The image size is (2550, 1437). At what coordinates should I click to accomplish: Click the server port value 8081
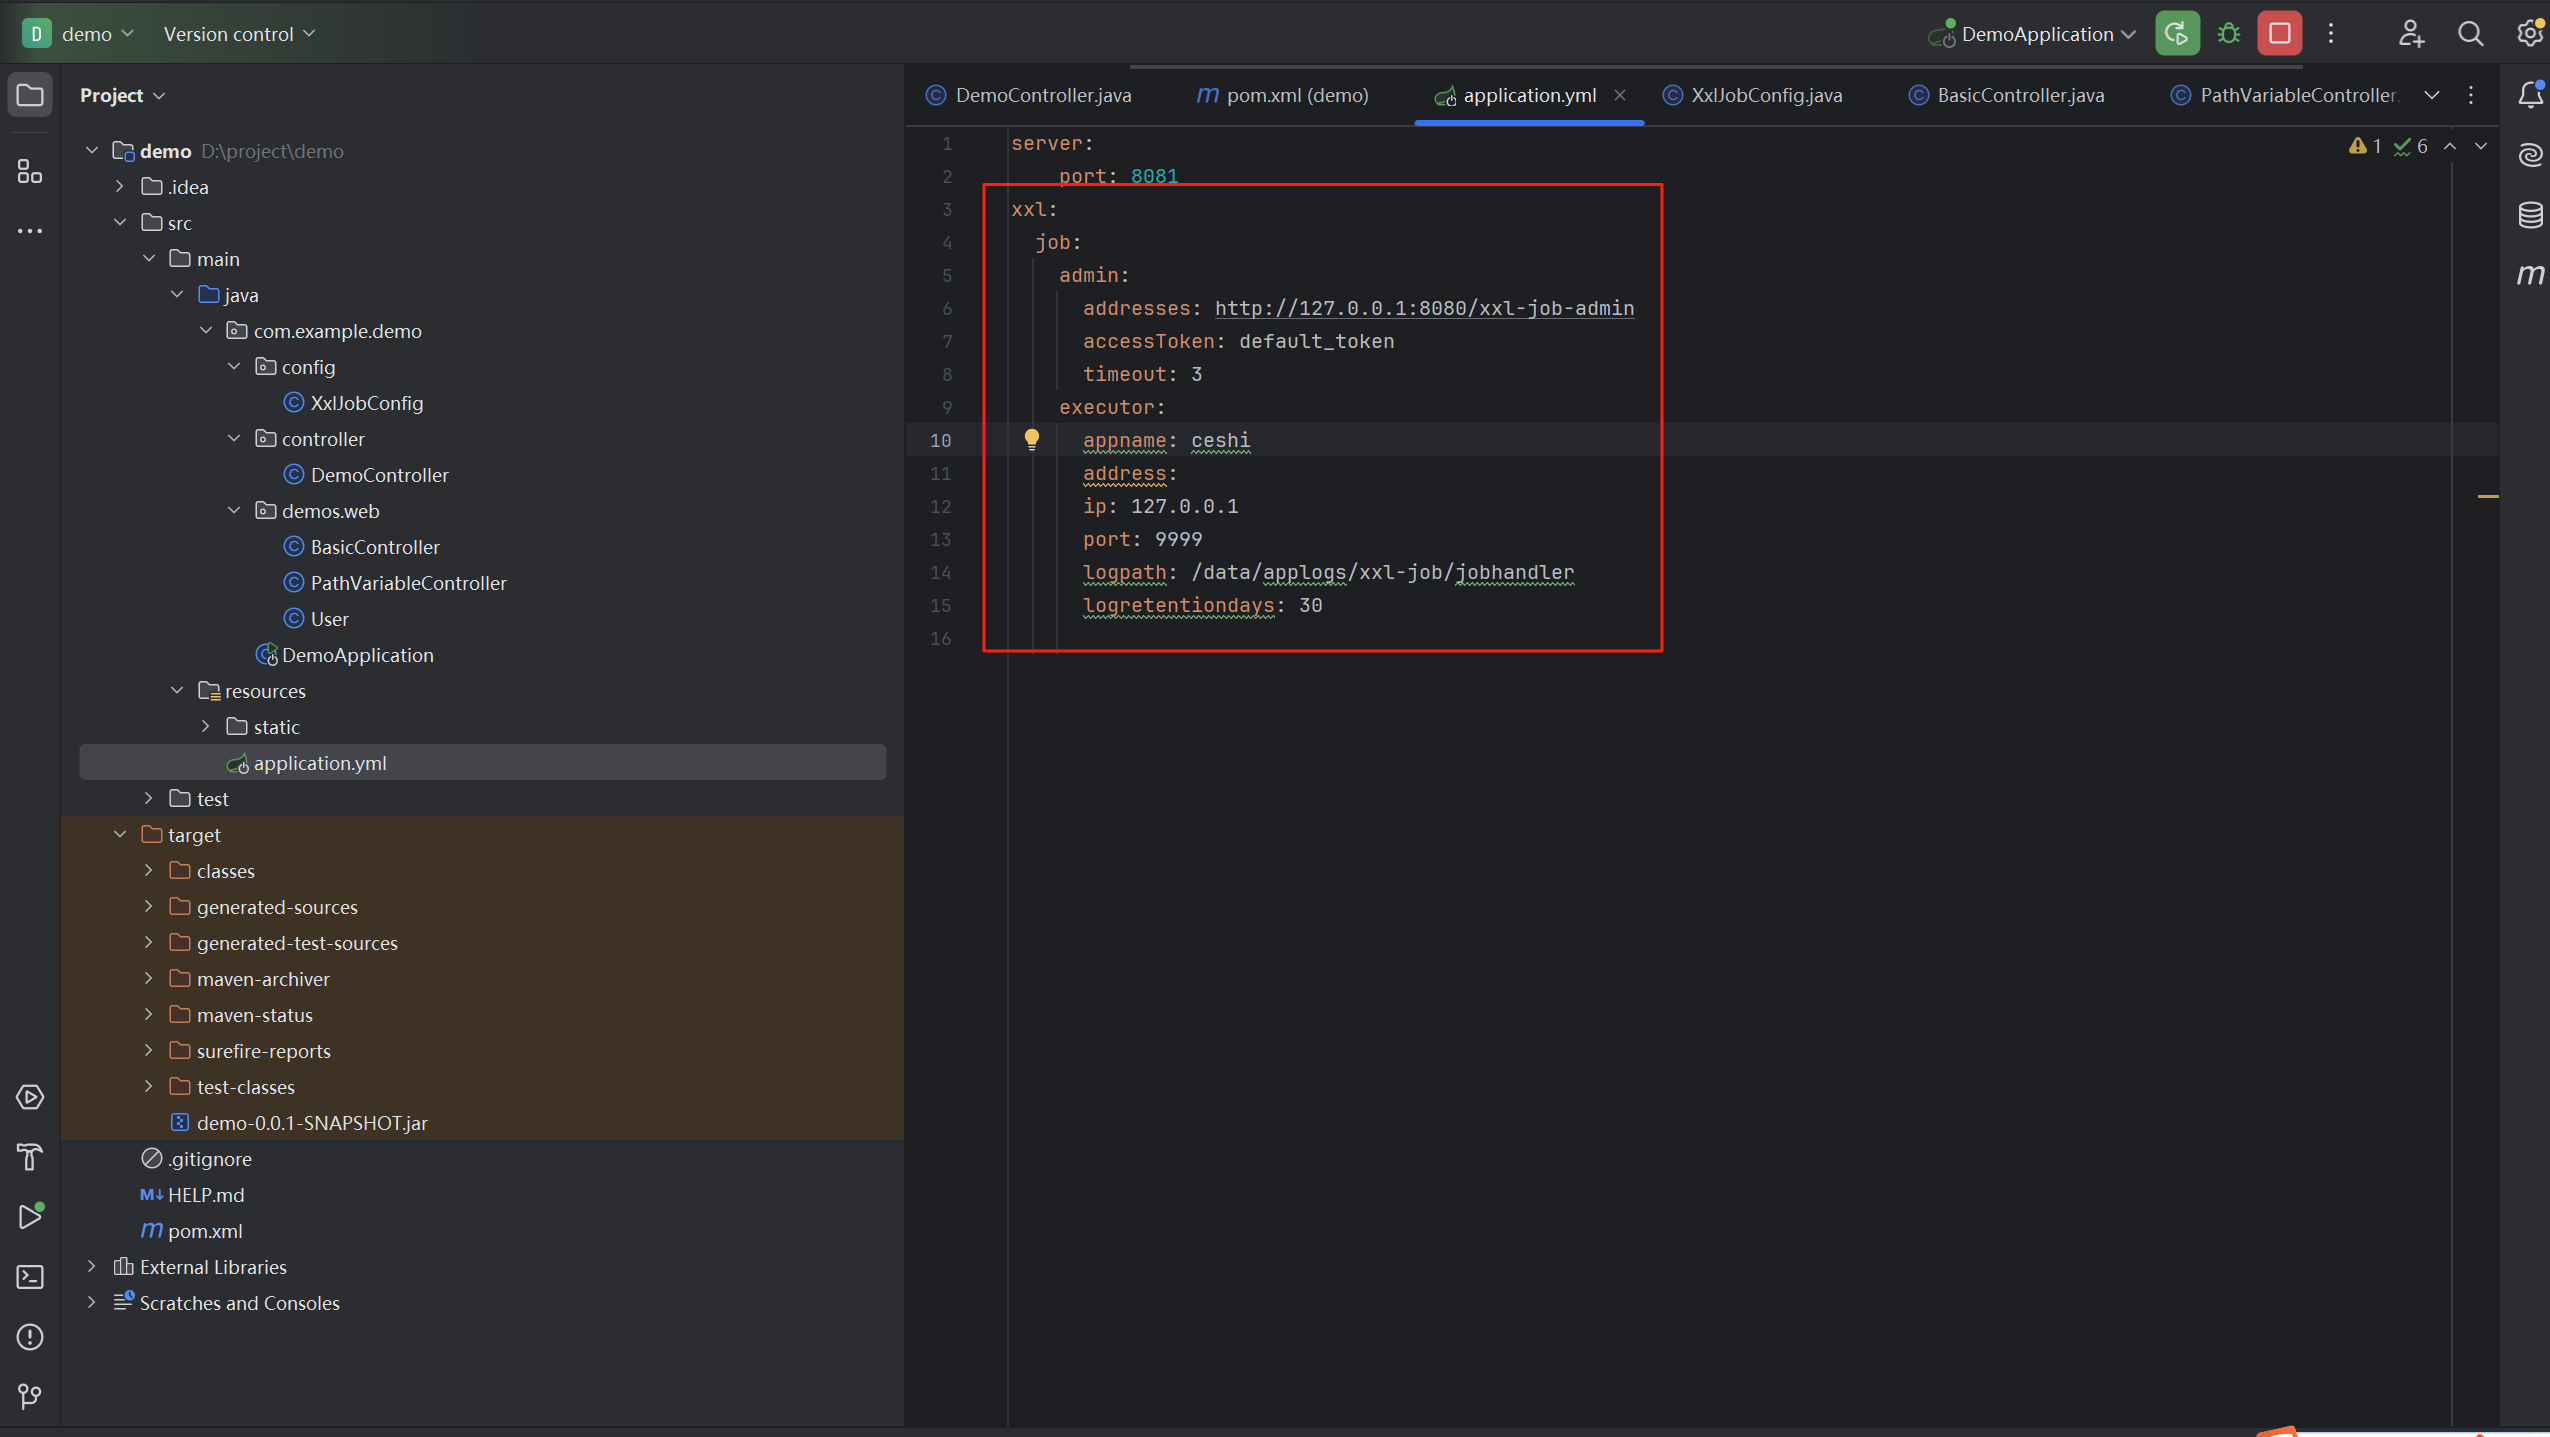pos(1154,176)
